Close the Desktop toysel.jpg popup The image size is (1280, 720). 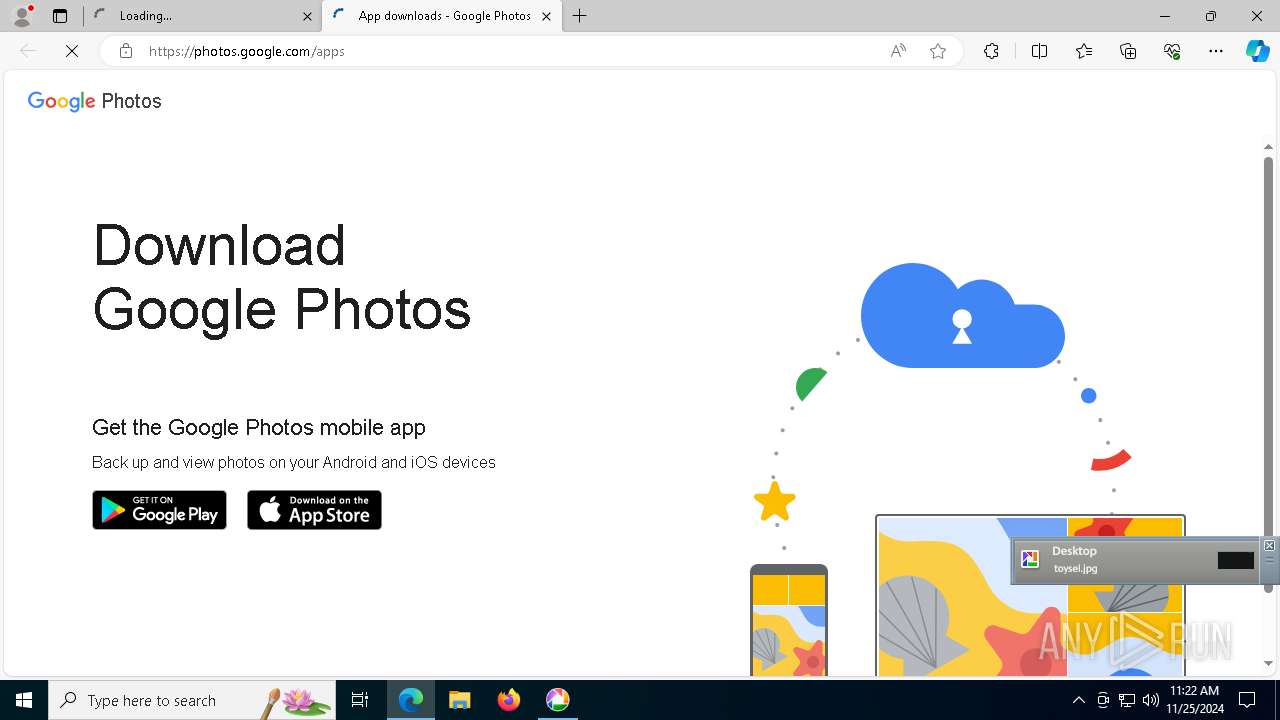pyautogui.click(x=1269, y=545)
